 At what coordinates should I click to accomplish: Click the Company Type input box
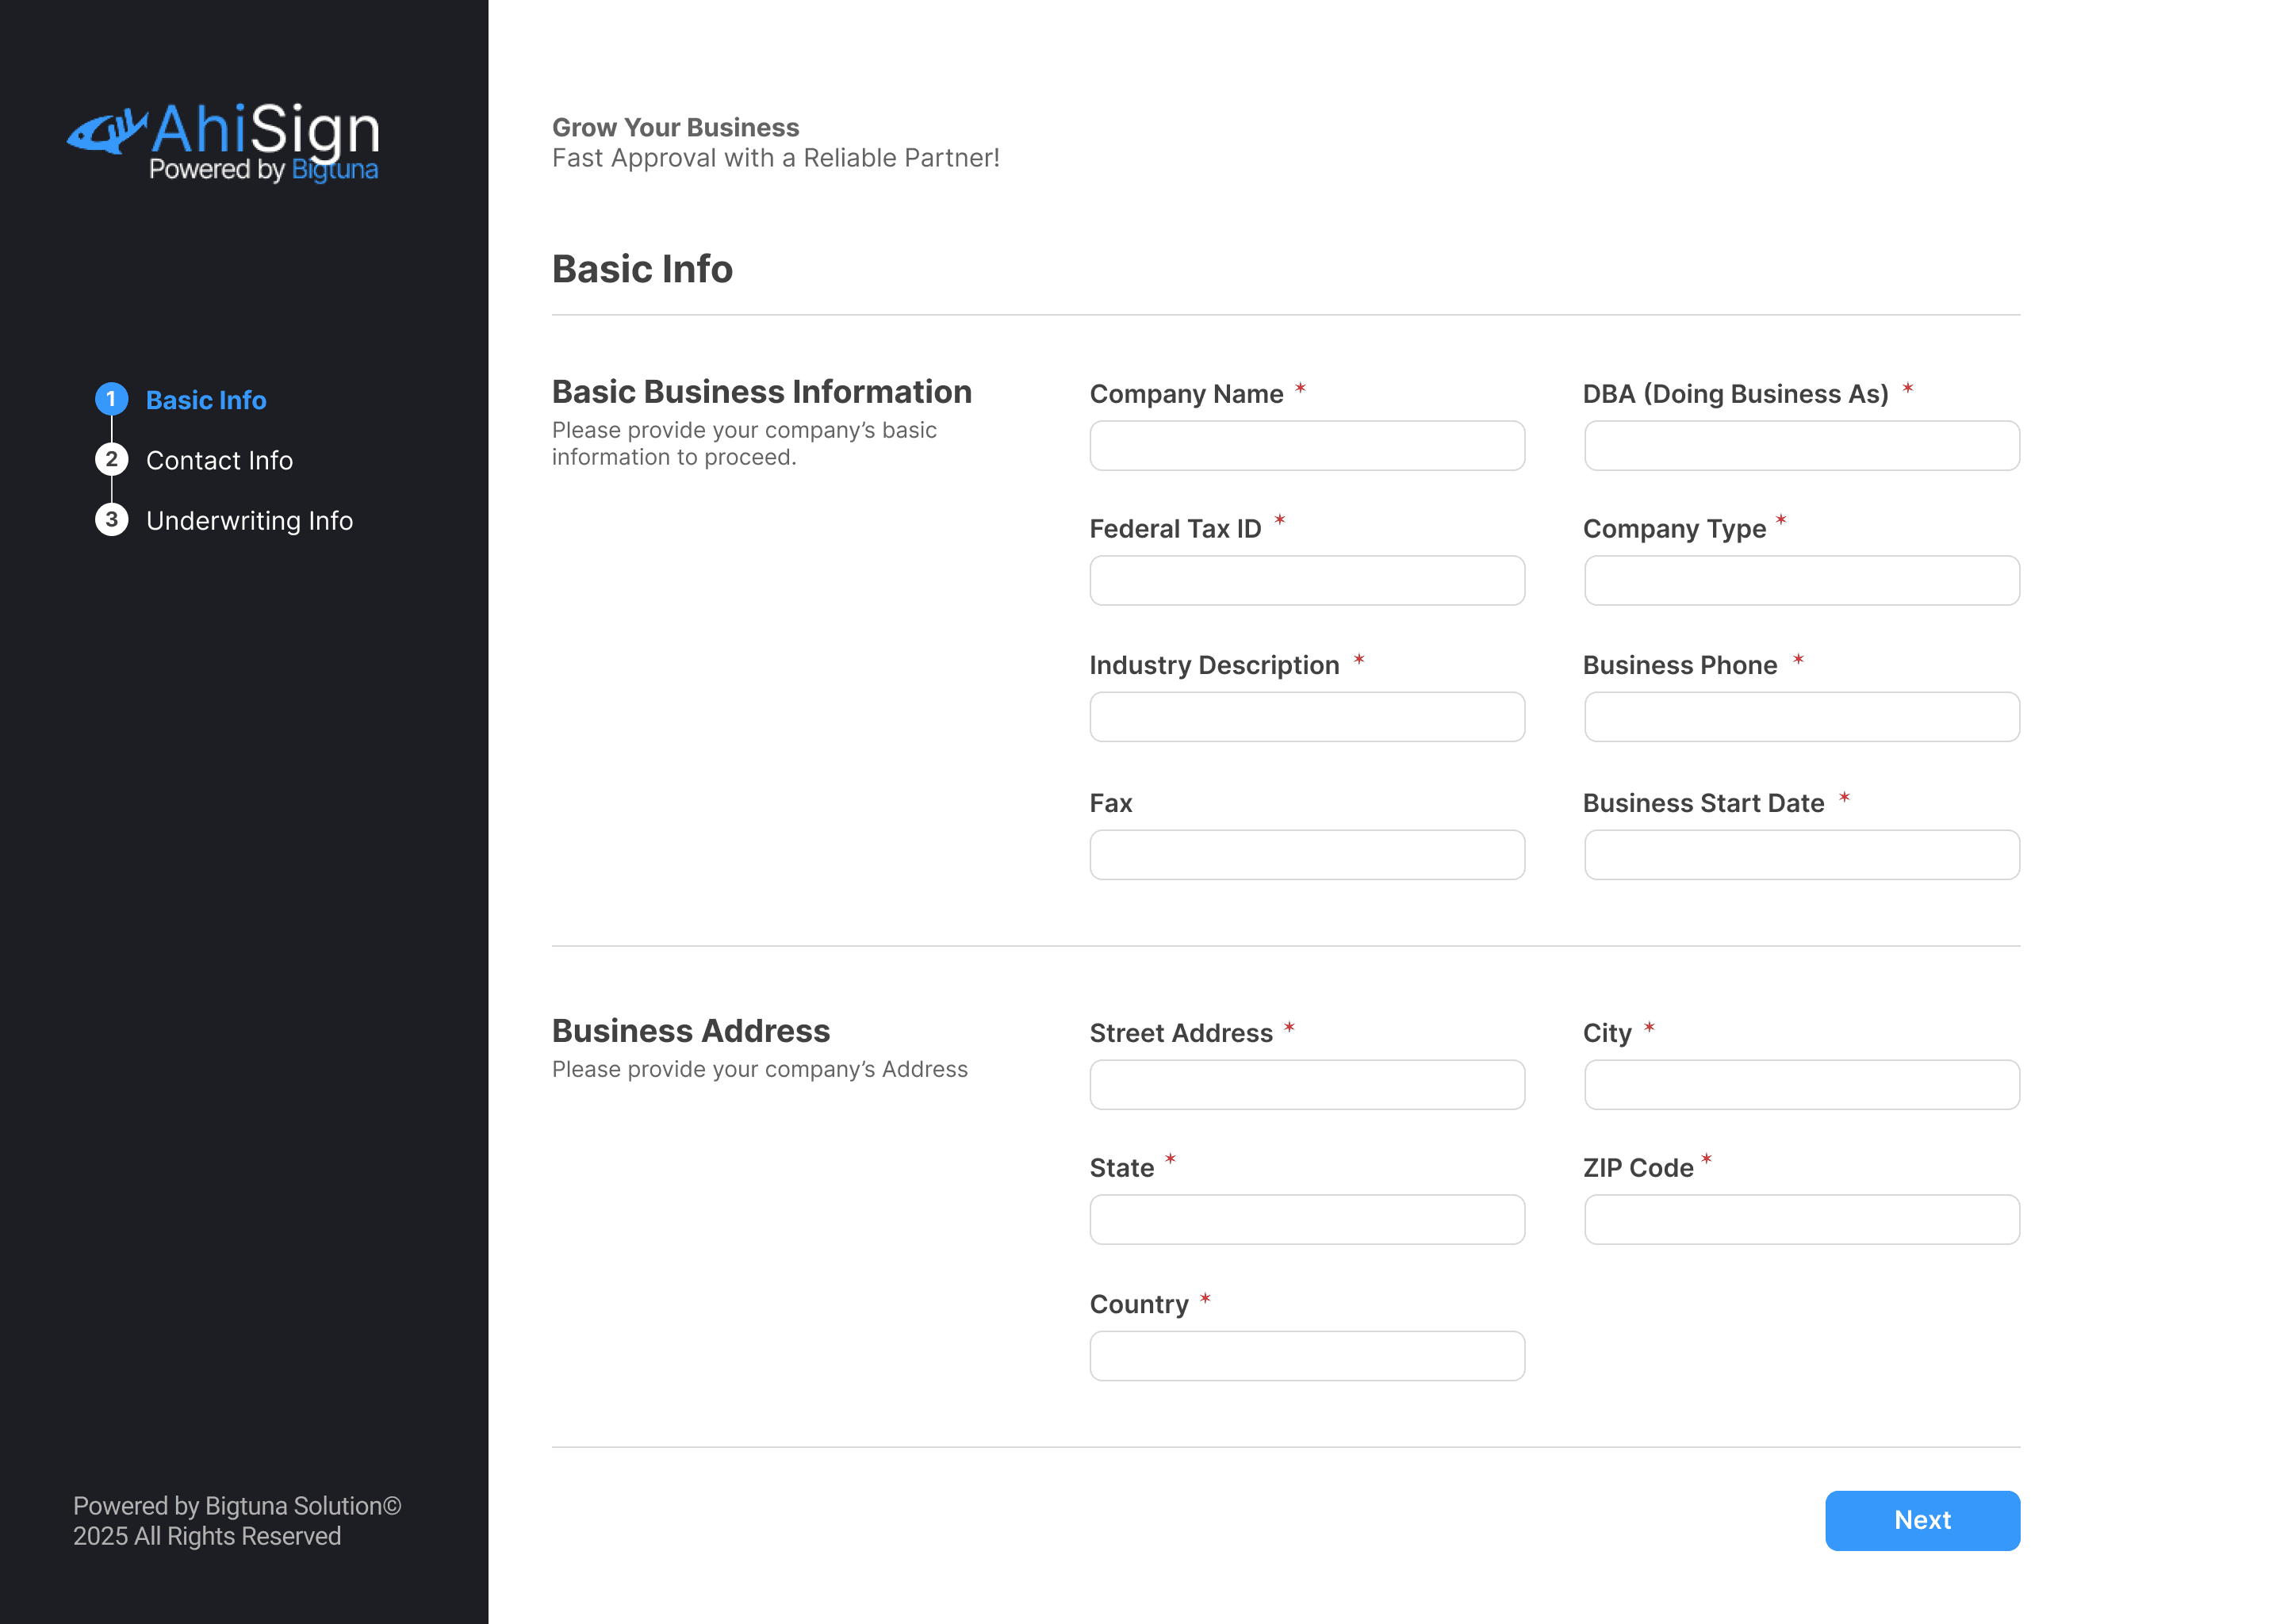point(1801,580)
